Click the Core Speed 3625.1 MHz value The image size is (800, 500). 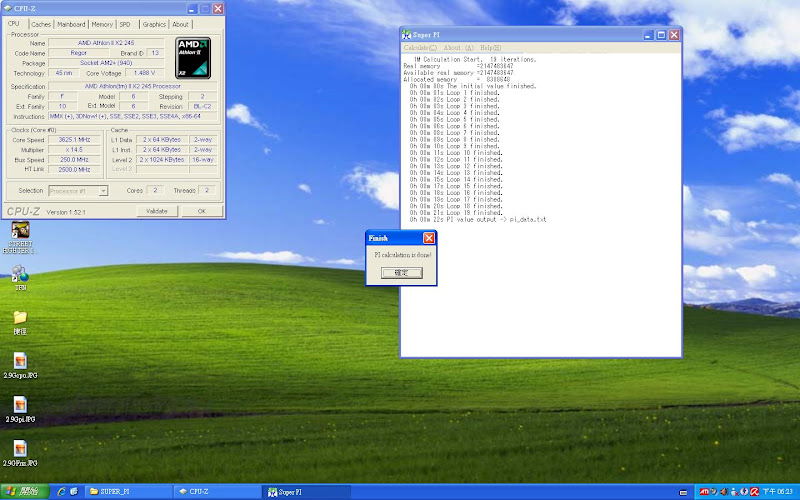click(x=74, y=140)
